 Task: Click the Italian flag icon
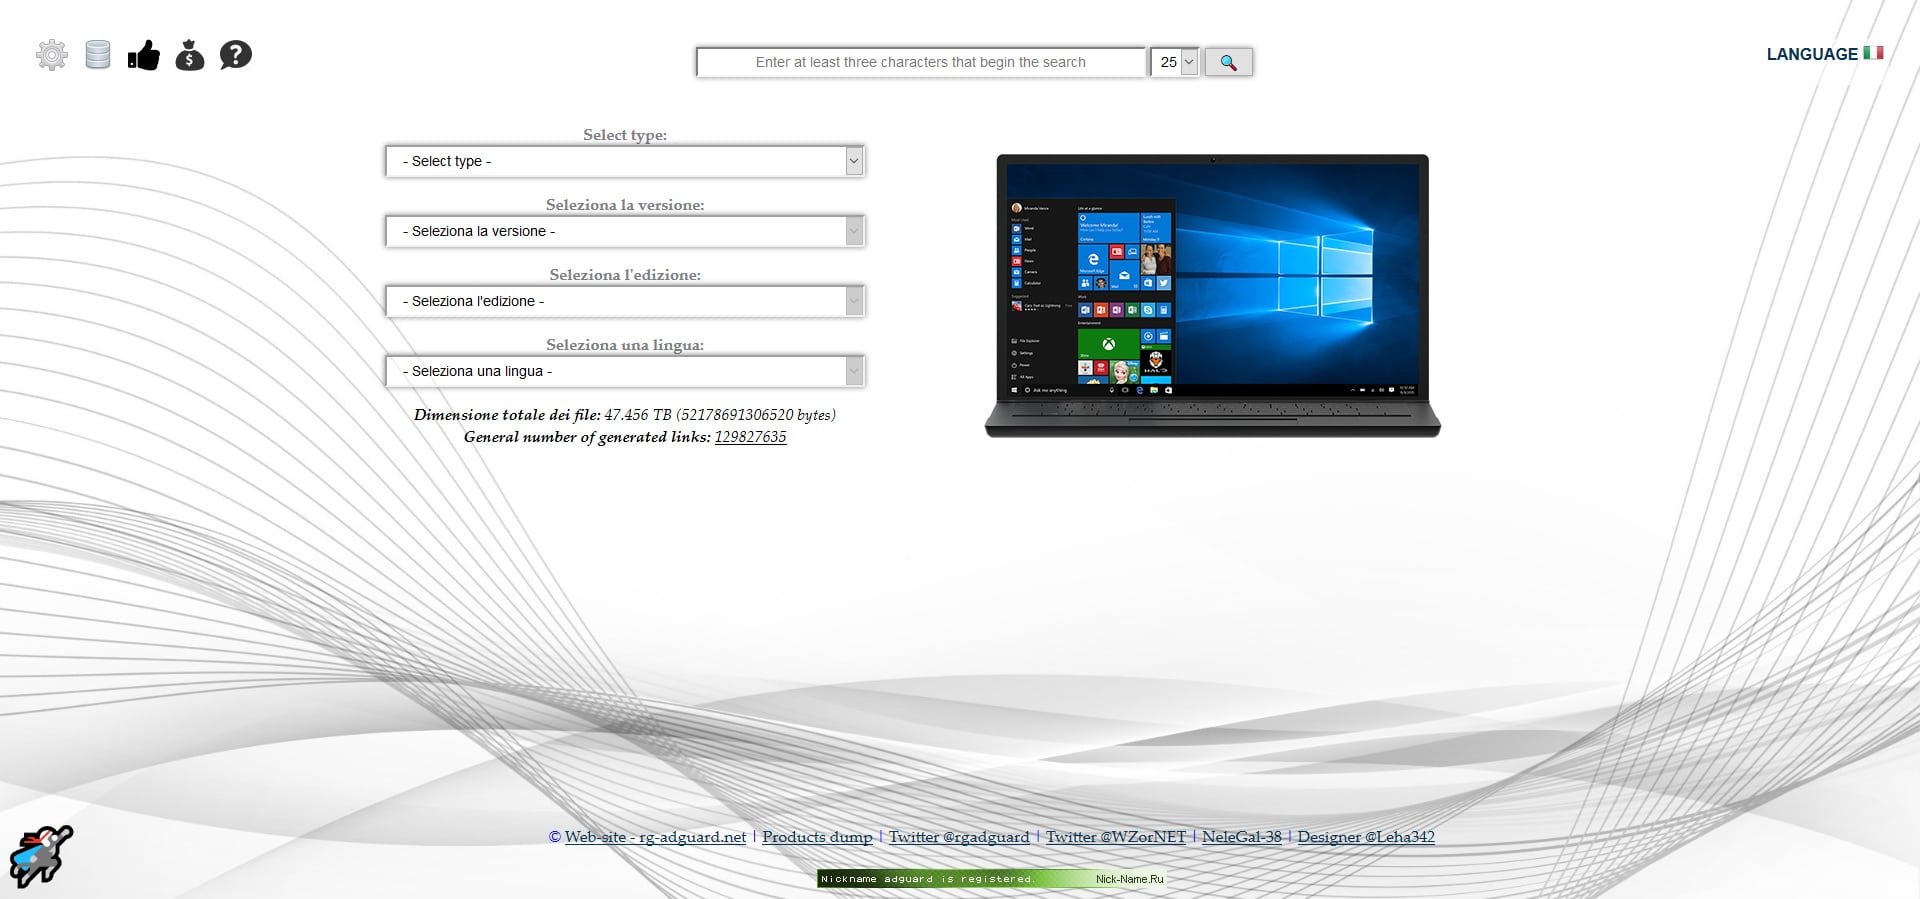[x=1873, y=53]
